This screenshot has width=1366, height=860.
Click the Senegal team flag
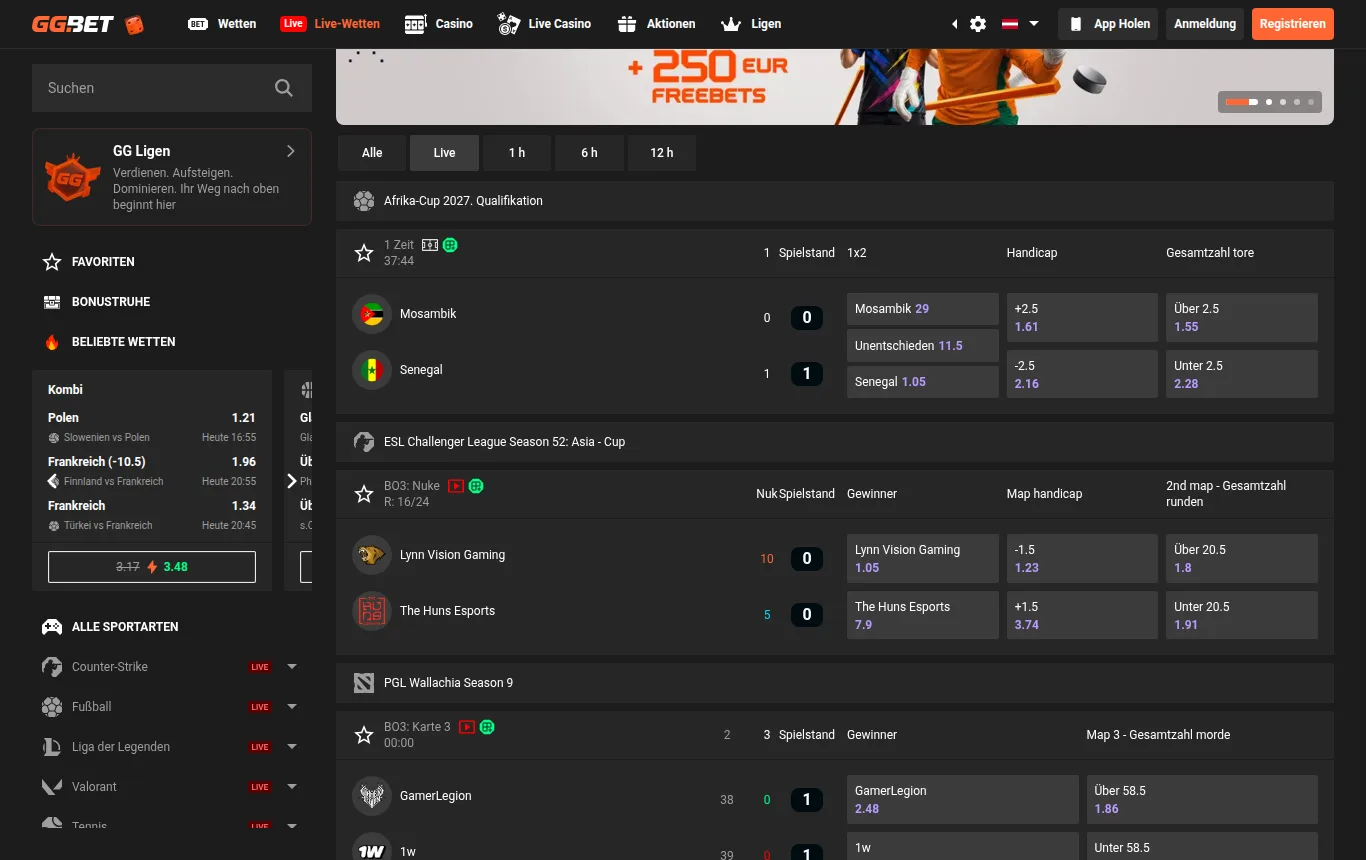(x=372, y=370)
